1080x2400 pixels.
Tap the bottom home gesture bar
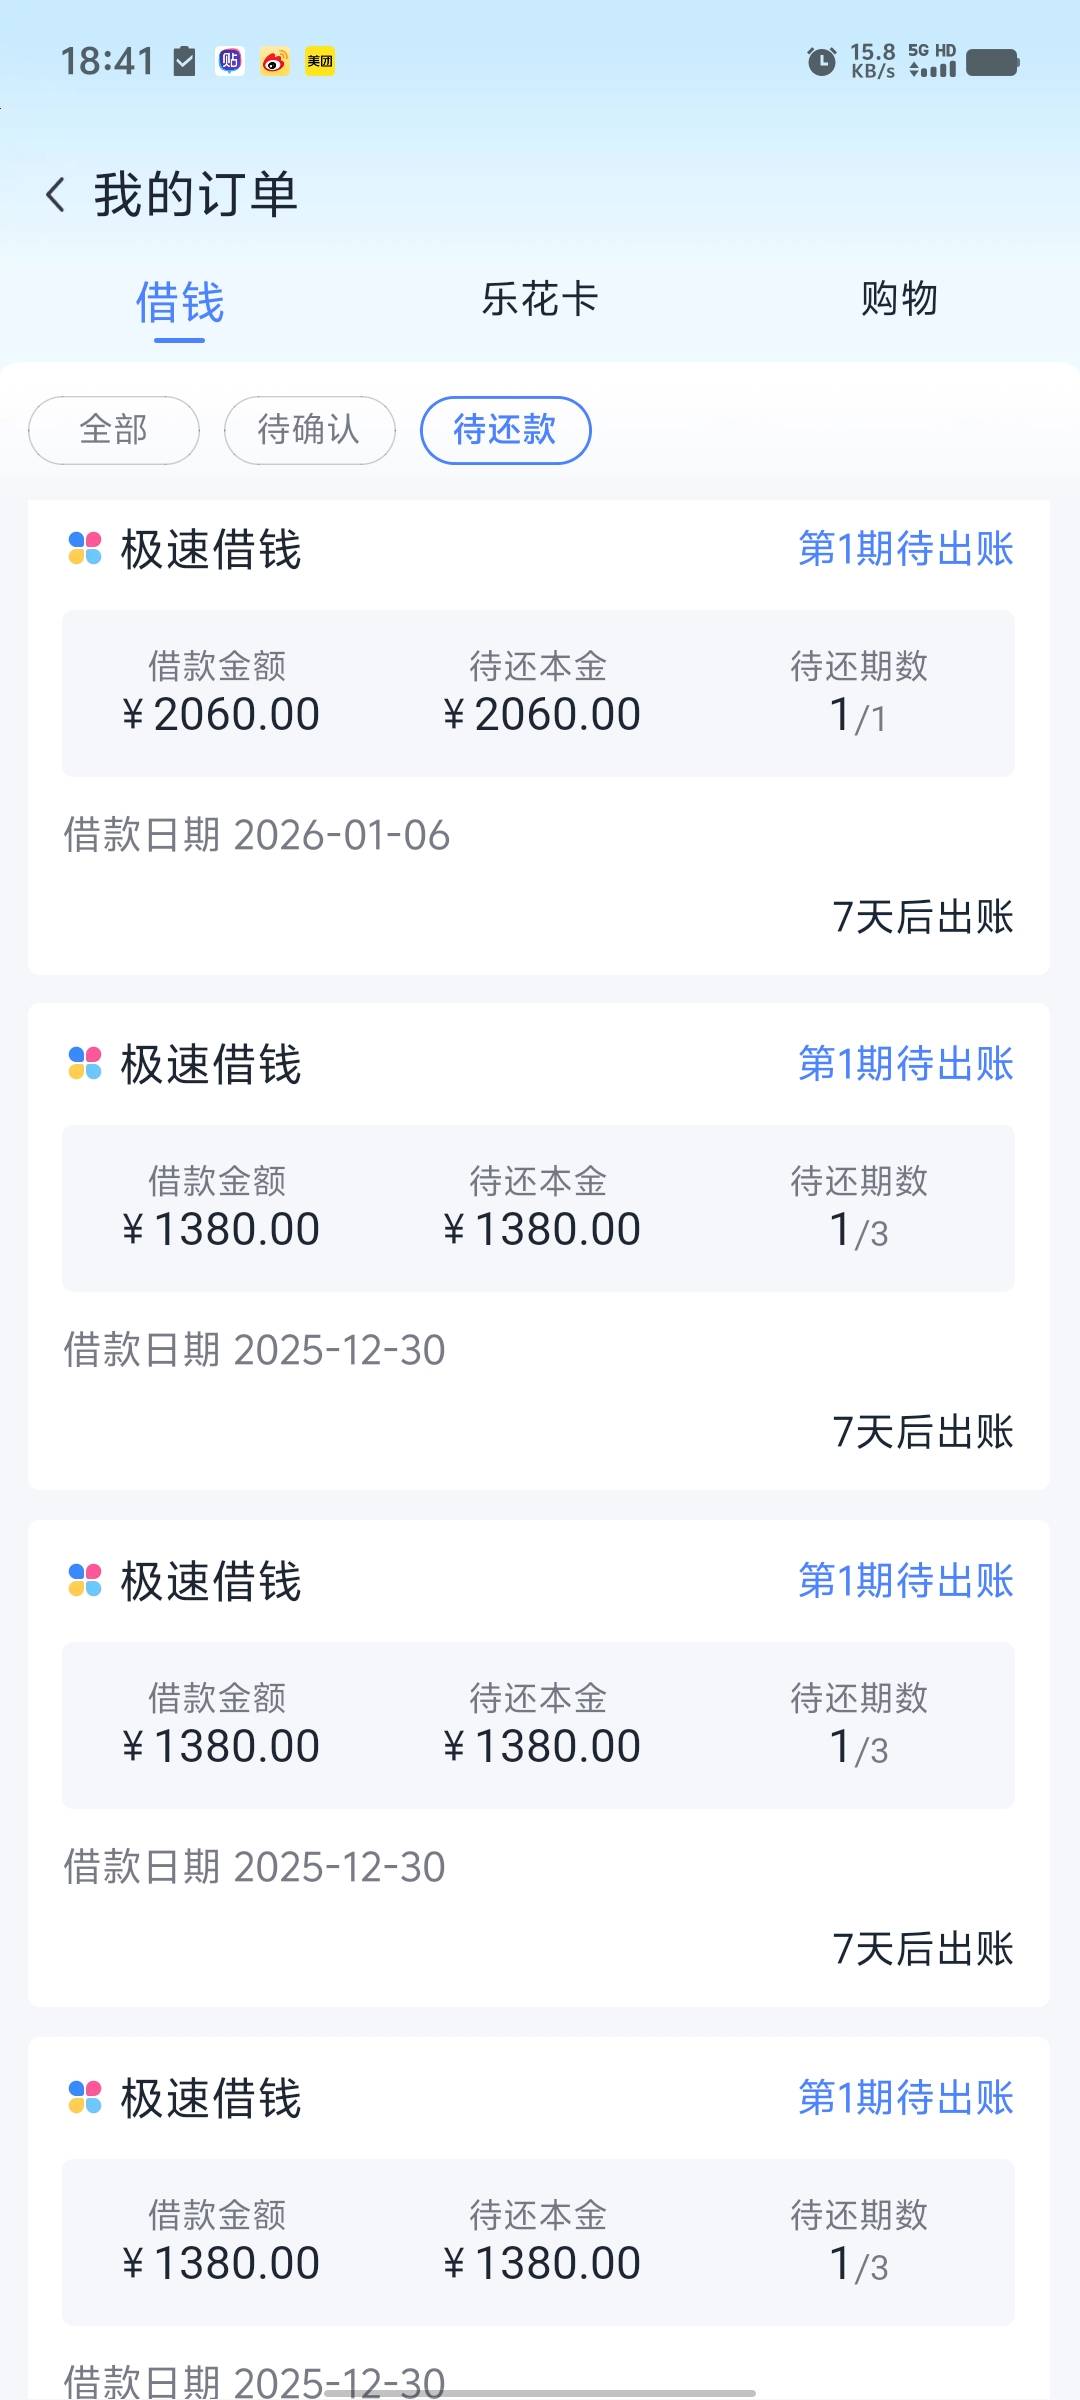540,2393
